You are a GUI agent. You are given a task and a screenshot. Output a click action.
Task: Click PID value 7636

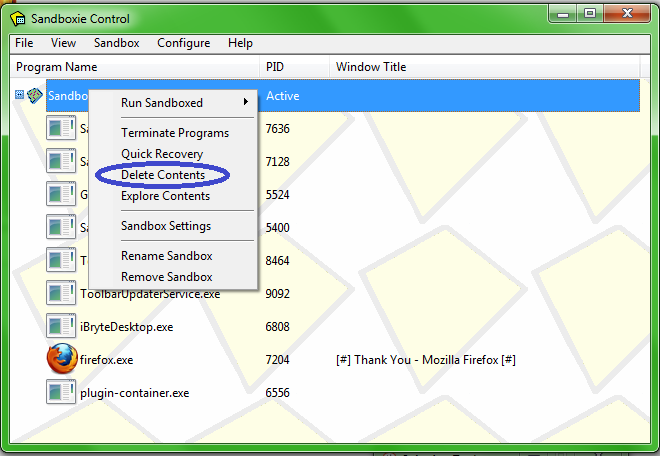tap(277, 128)
